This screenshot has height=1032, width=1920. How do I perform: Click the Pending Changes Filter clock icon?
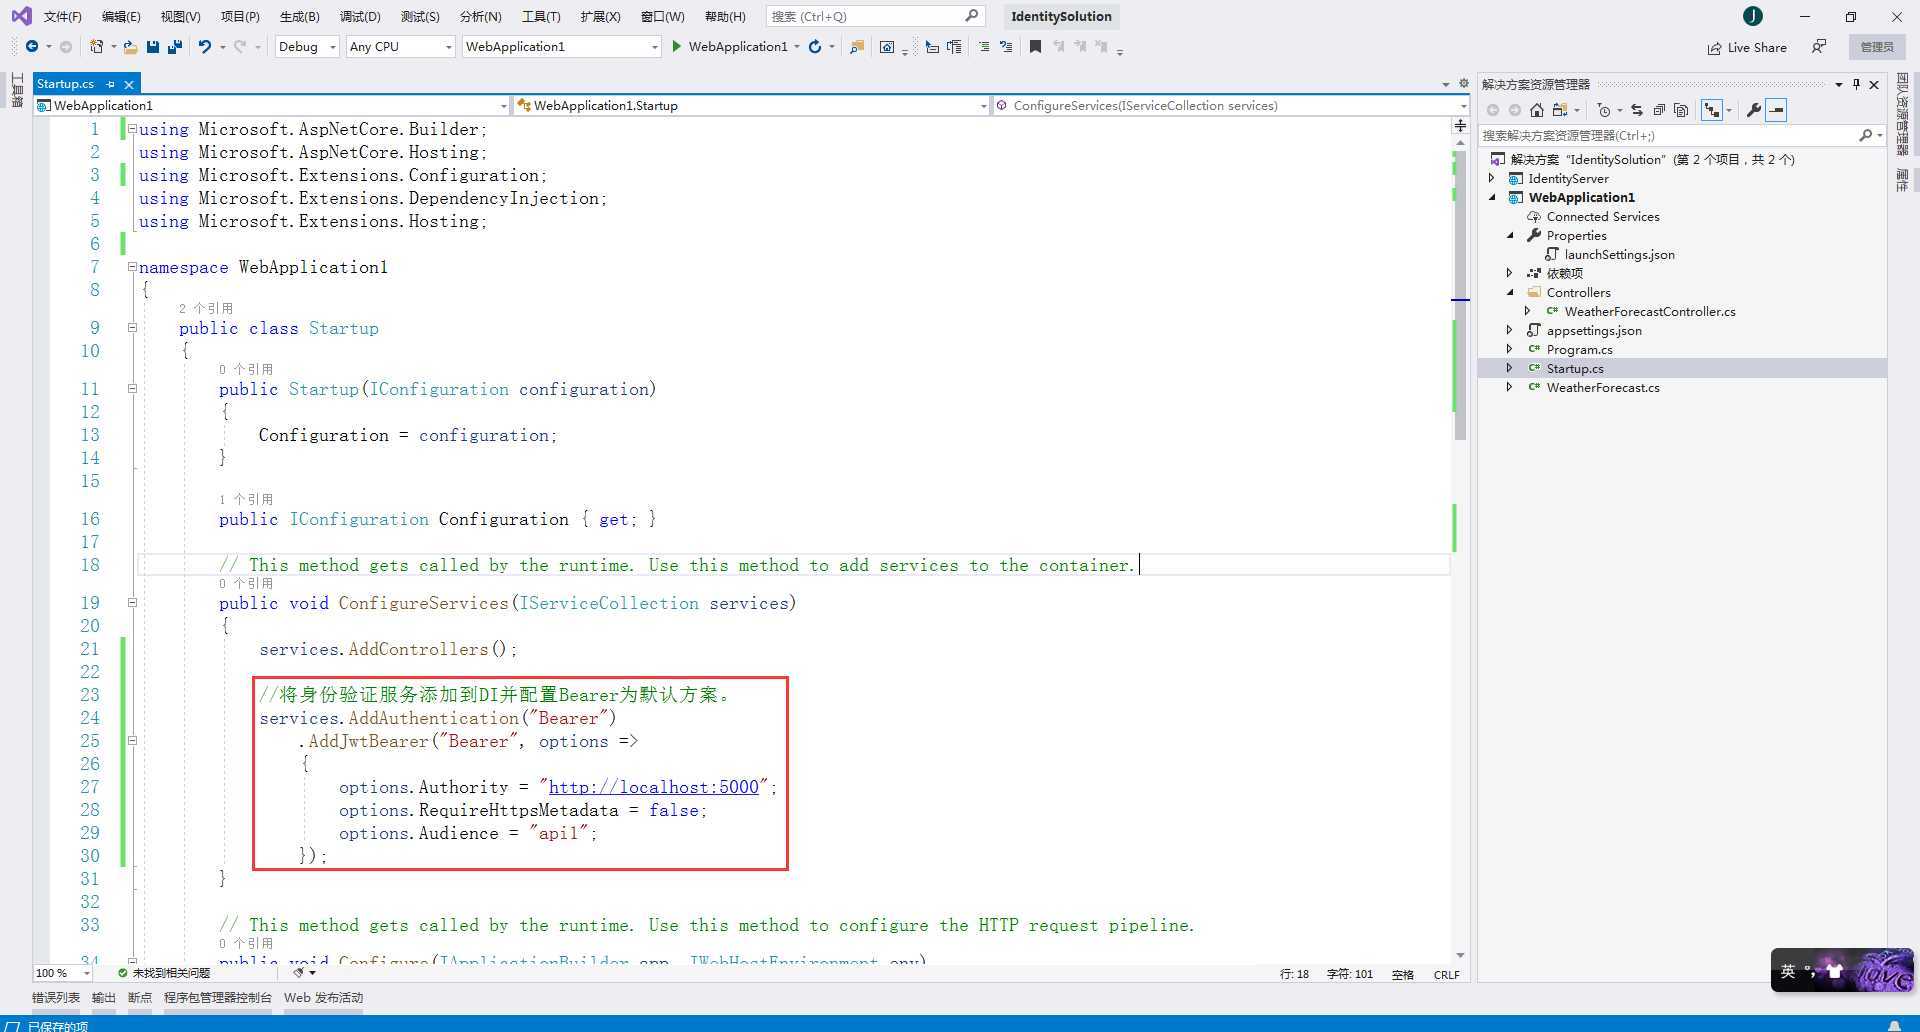(x=1604, y=110)
